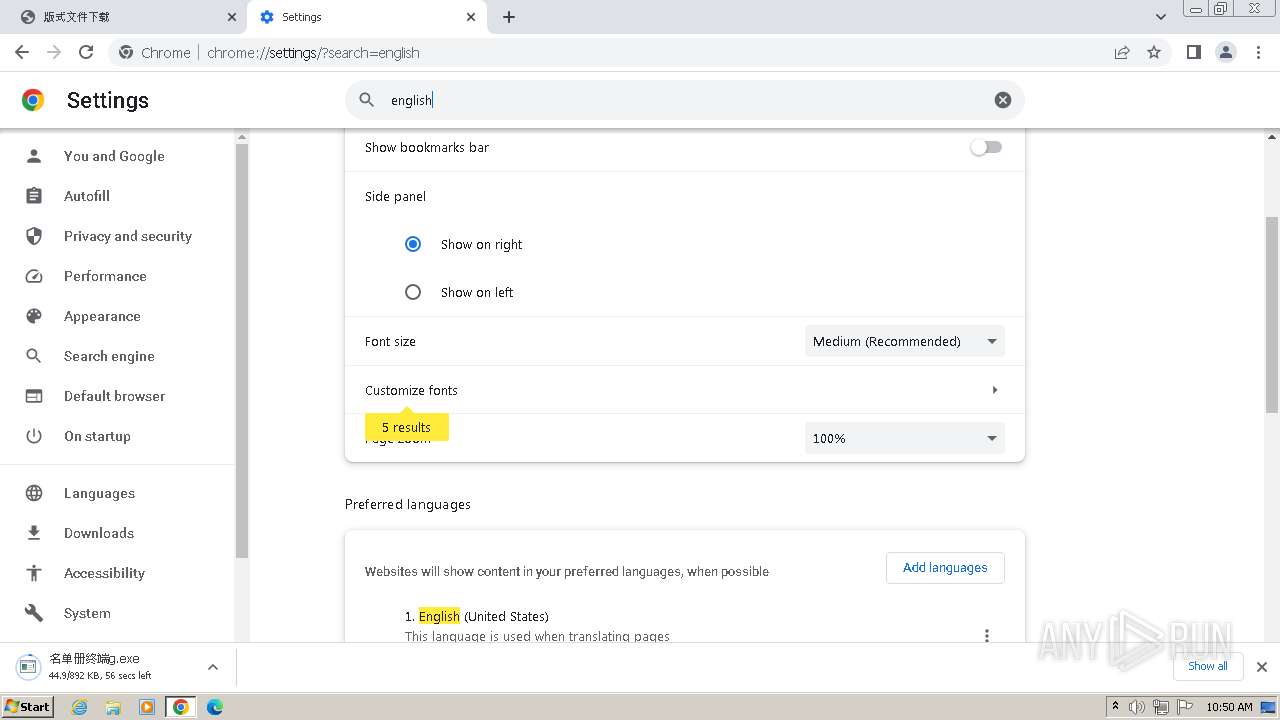
Task: Open the side panel icon
Action: 1193,52
